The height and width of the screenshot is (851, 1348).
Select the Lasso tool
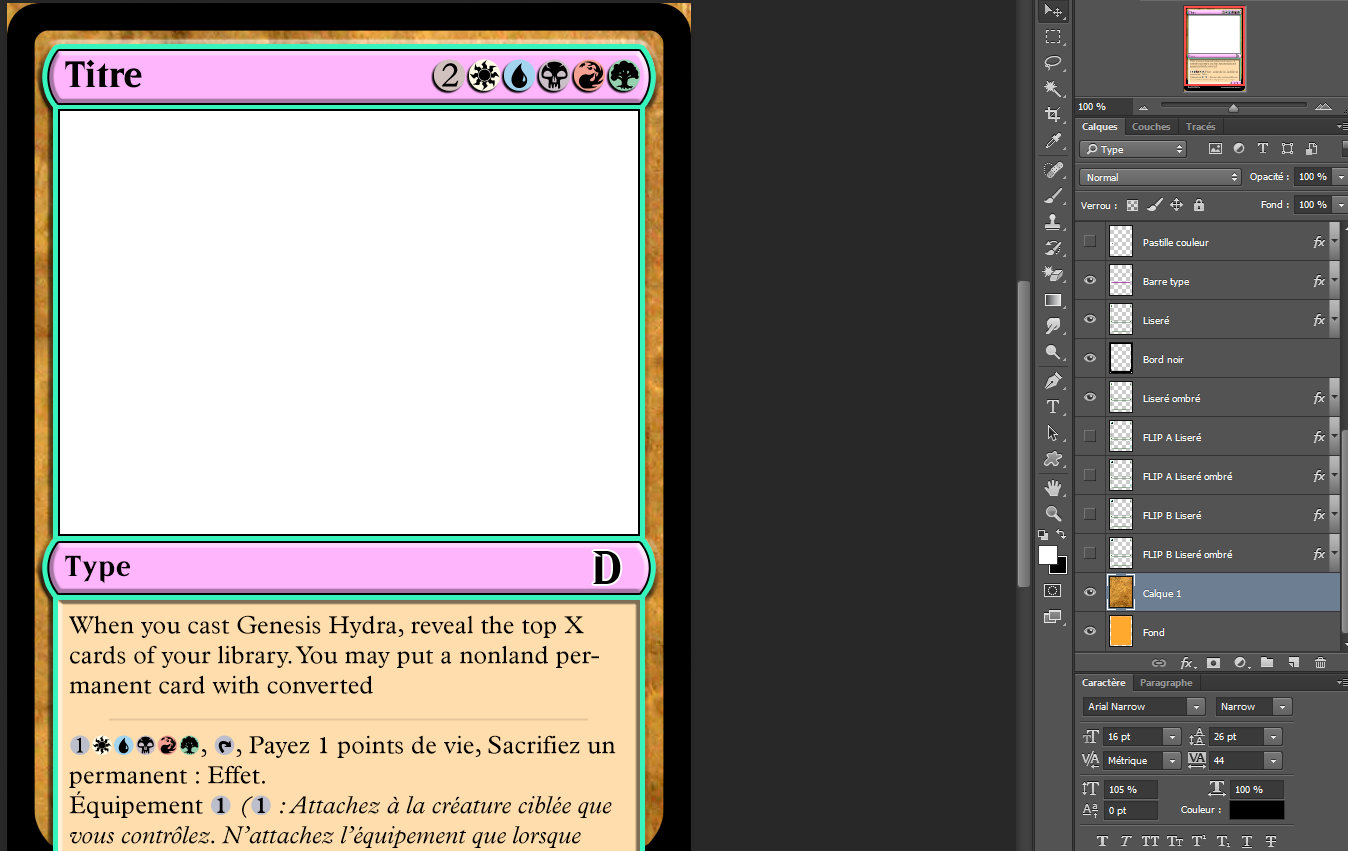point(1053,62)
